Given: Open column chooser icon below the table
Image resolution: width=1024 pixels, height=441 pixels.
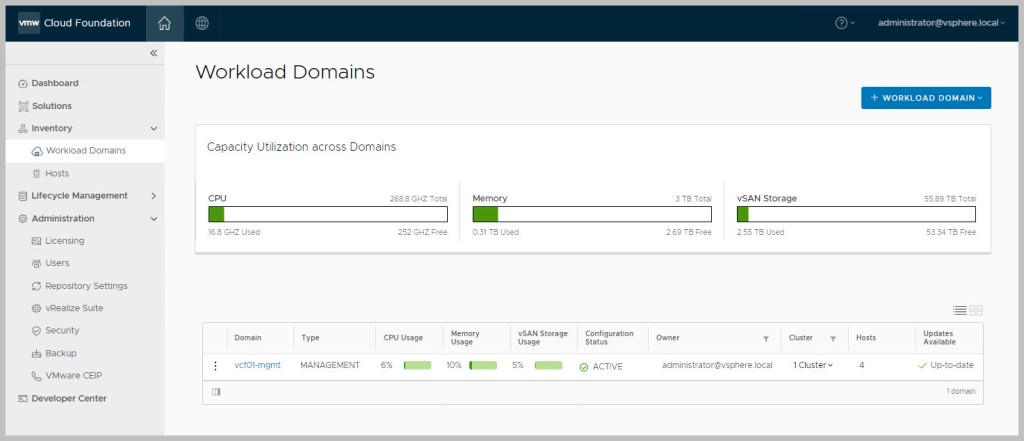Looking at the screenshot, I should coord(216,392).
